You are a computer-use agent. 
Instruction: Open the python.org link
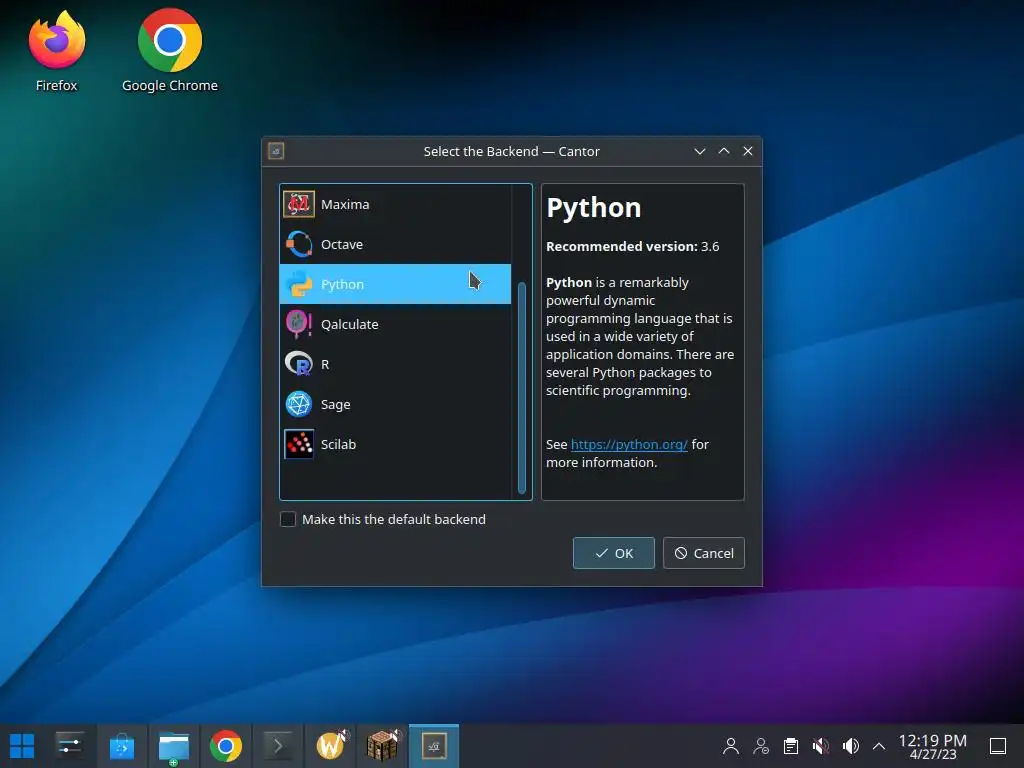pos(629,444)
